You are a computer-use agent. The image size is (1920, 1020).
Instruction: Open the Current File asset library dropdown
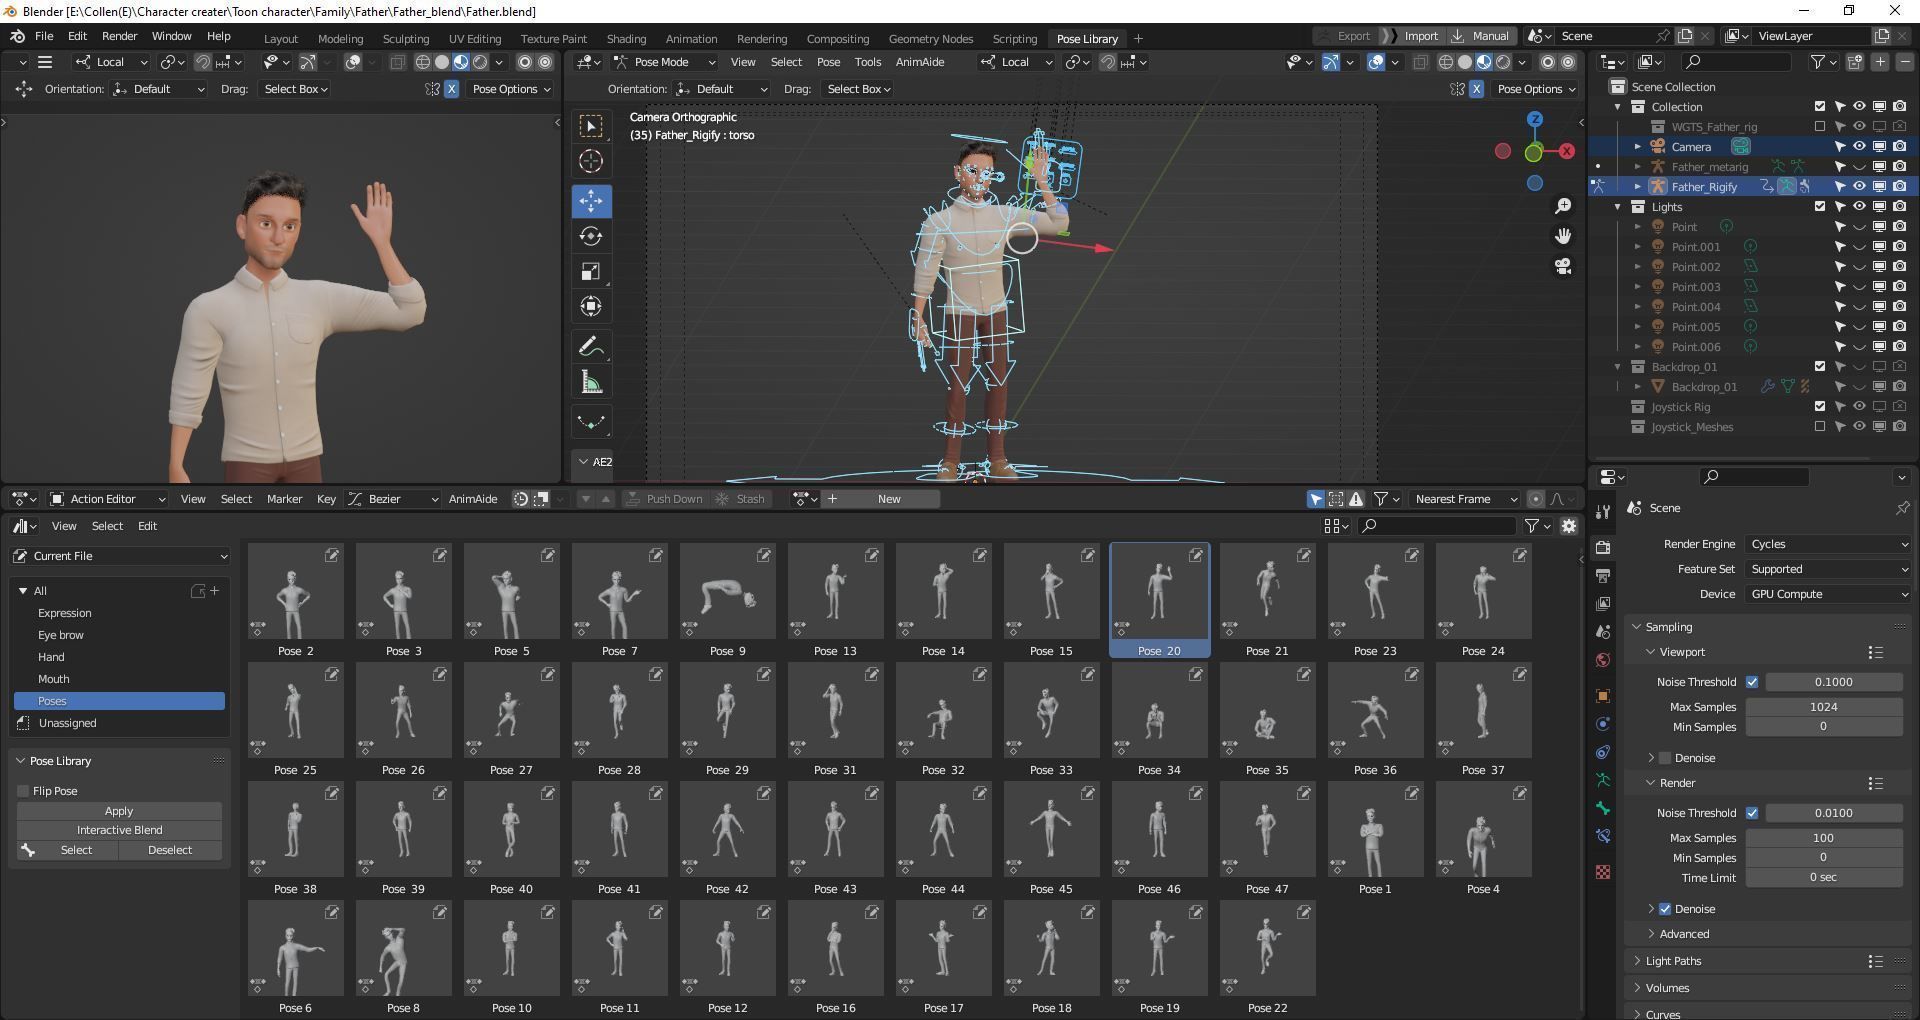(120, 556)
